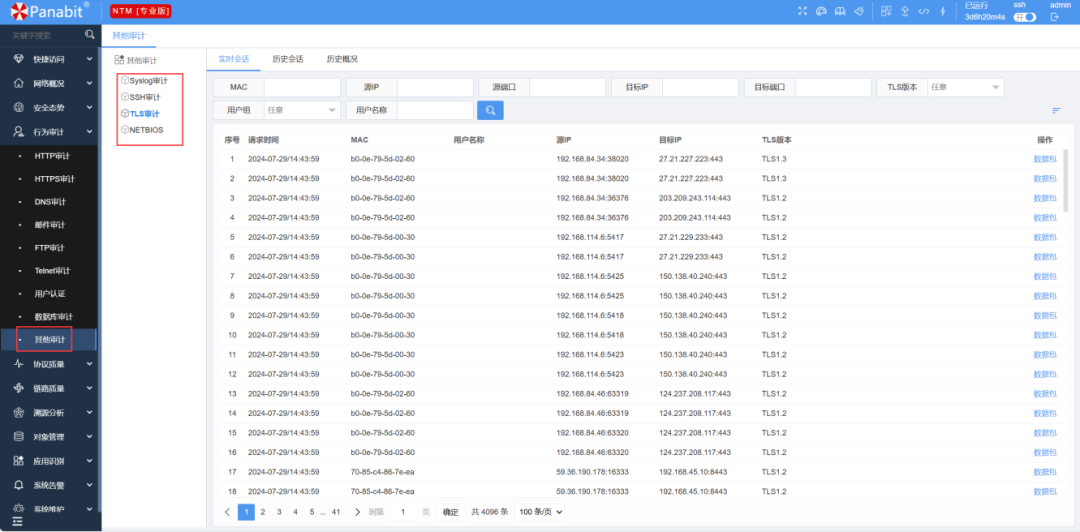
Task: Go to page 2
Action: 262,512
